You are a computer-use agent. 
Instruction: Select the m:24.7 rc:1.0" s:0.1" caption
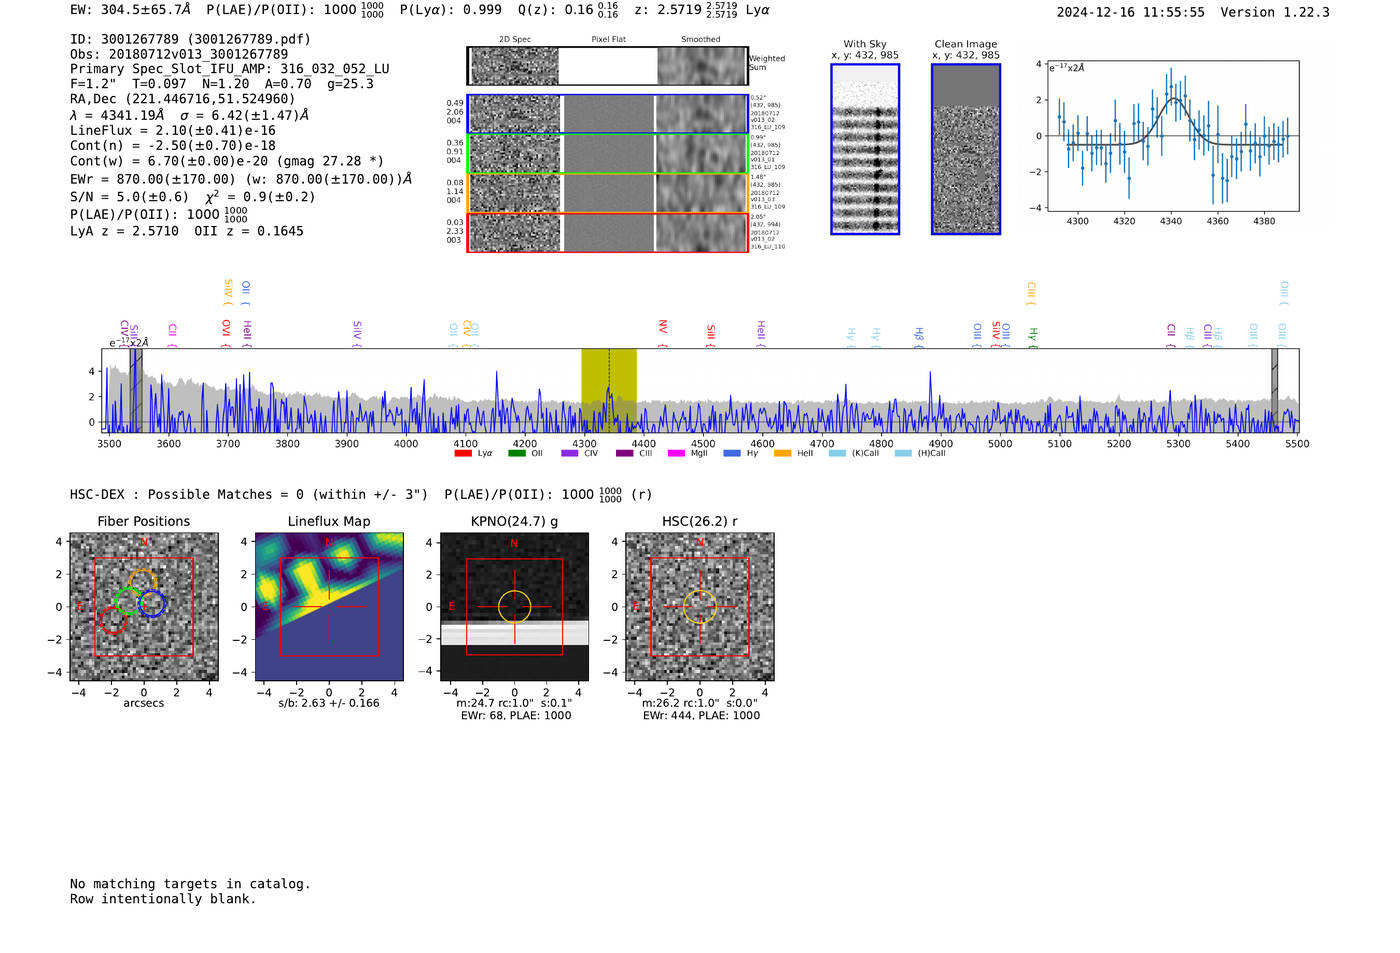[514, 703]
